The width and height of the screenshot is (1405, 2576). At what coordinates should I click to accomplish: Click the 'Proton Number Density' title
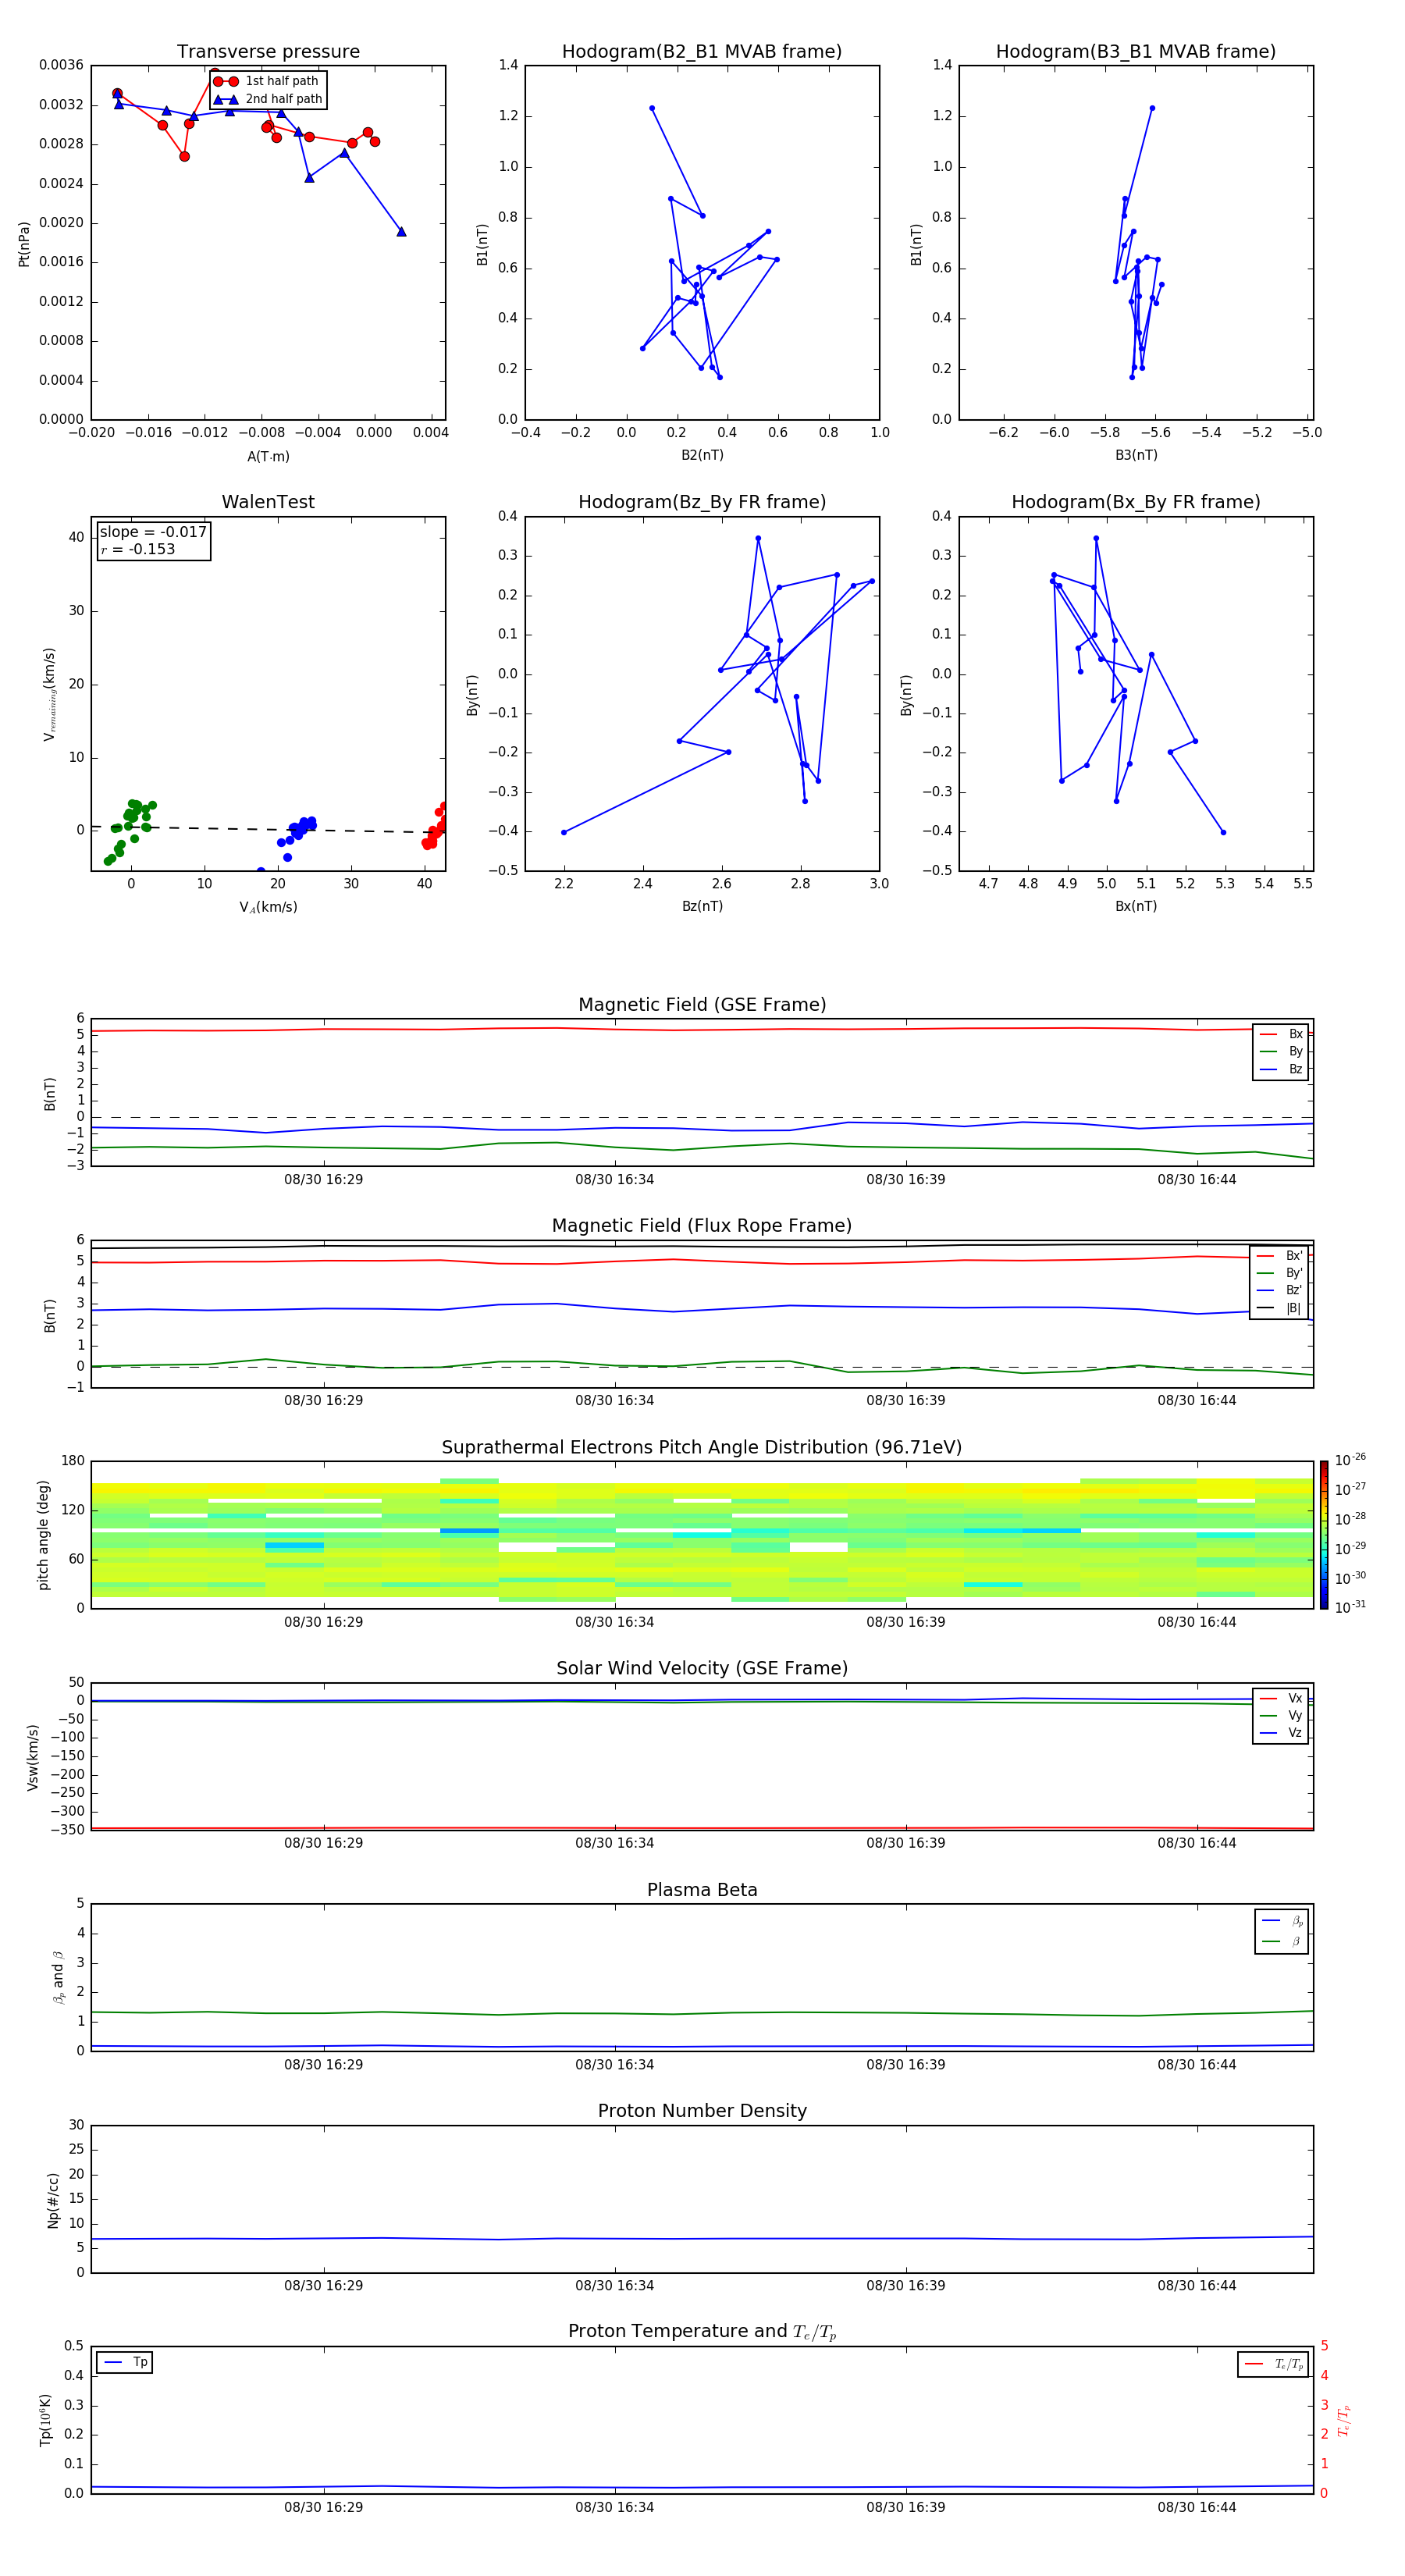[702, 2111]
